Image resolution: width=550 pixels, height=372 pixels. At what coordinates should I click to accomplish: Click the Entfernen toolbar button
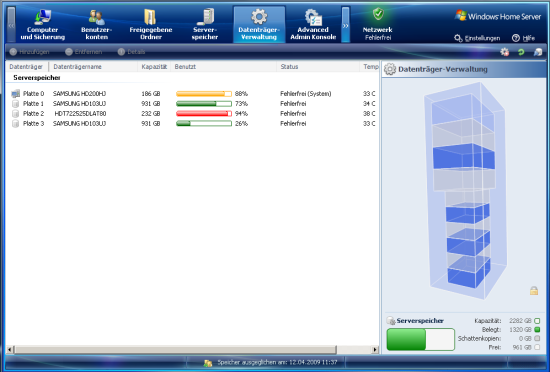tap(83, 52)
